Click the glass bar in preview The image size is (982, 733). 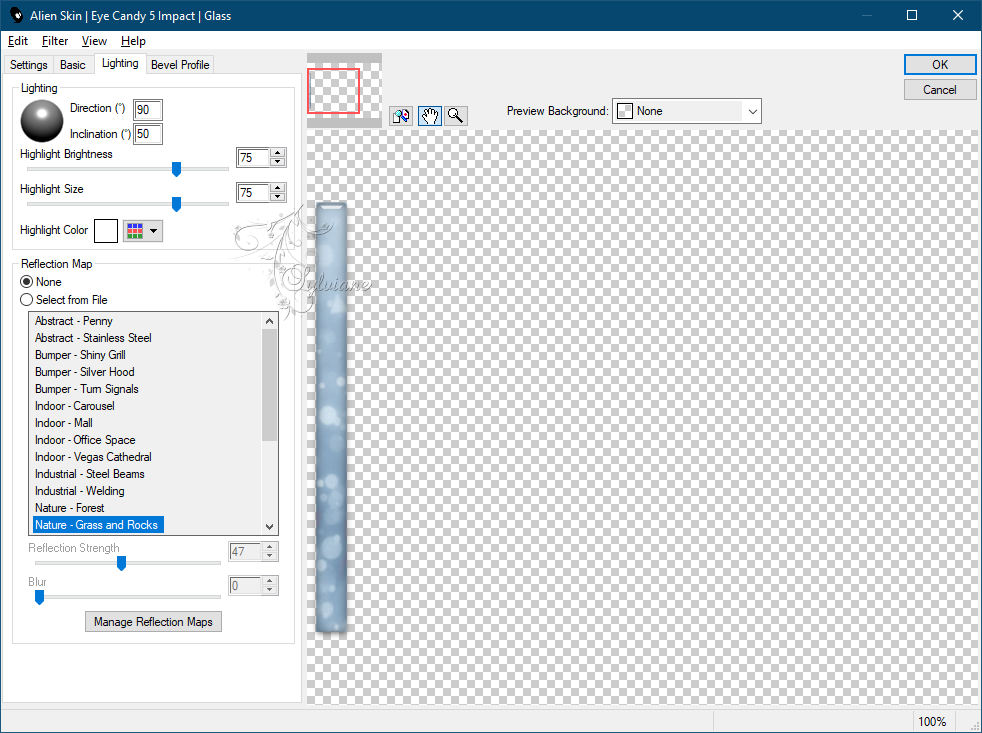click(x=331, y=417)
